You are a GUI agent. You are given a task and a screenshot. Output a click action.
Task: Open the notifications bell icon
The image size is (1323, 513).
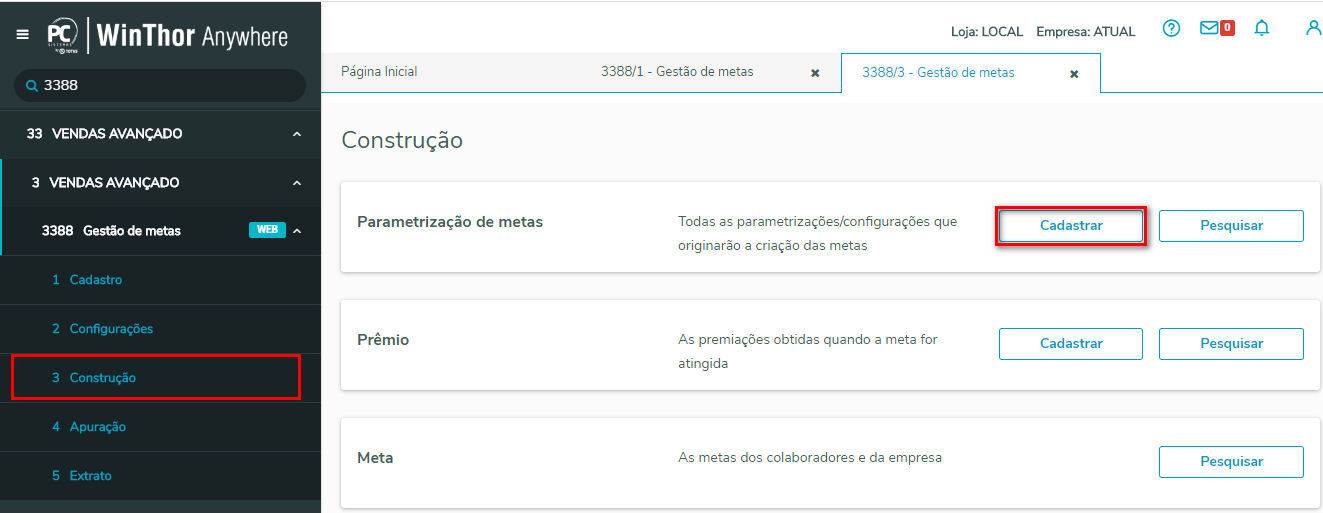1262,29
